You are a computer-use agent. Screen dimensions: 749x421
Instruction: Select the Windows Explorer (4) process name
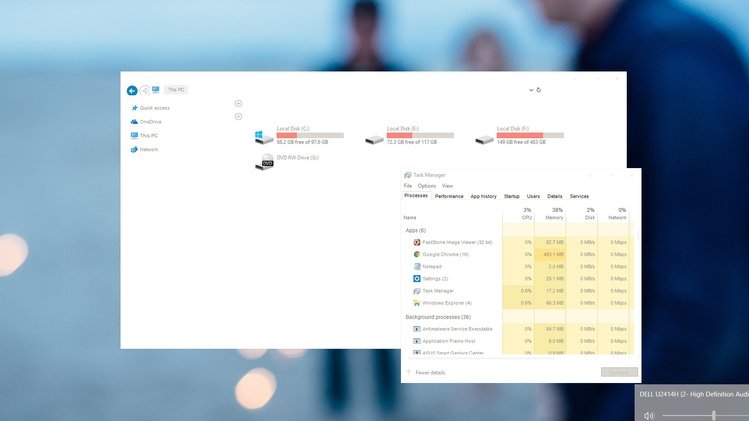[x=447, y=303]
